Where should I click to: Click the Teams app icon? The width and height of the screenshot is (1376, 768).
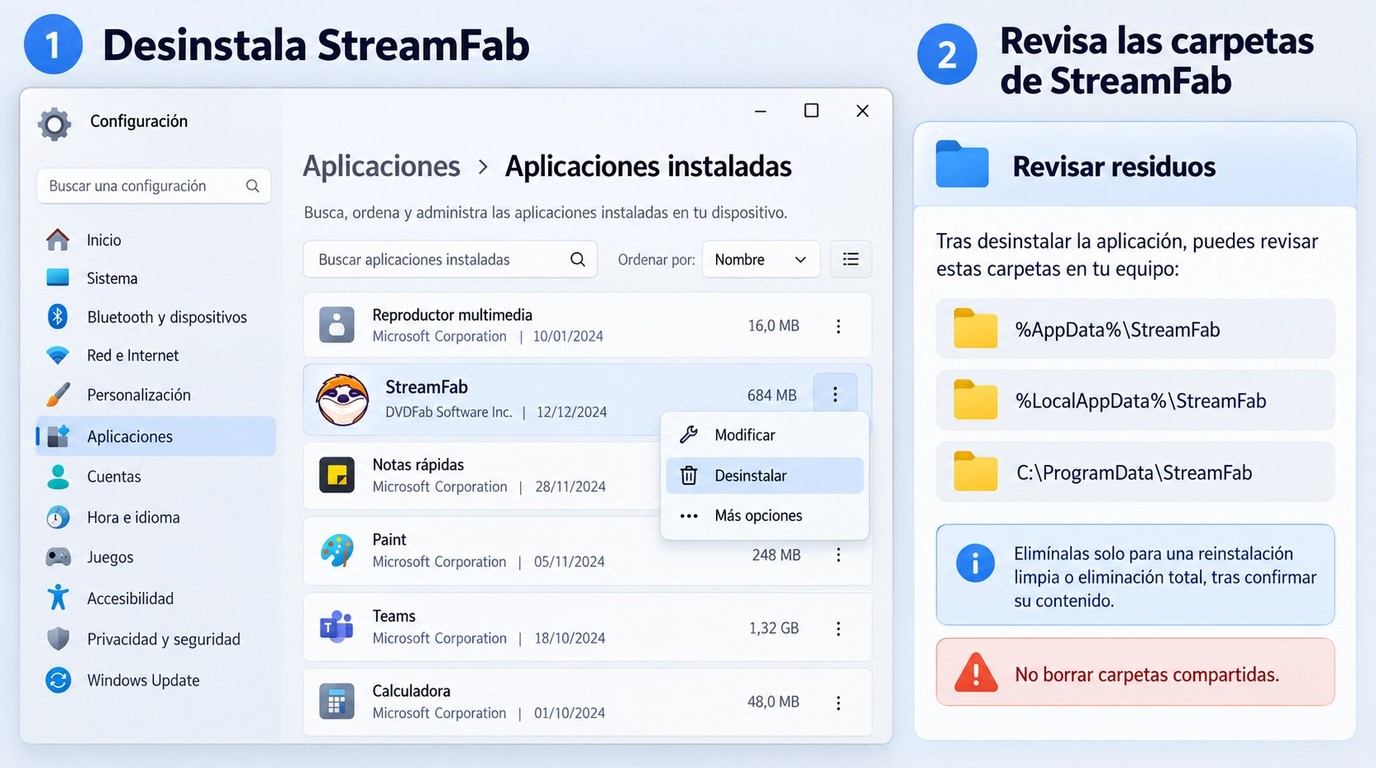point(337,627)
